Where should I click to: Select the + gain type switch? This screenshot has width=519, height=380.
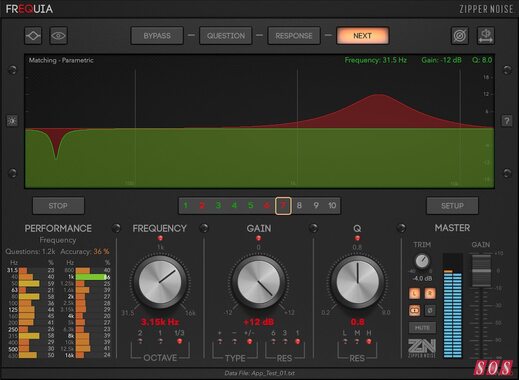[220, 341]
